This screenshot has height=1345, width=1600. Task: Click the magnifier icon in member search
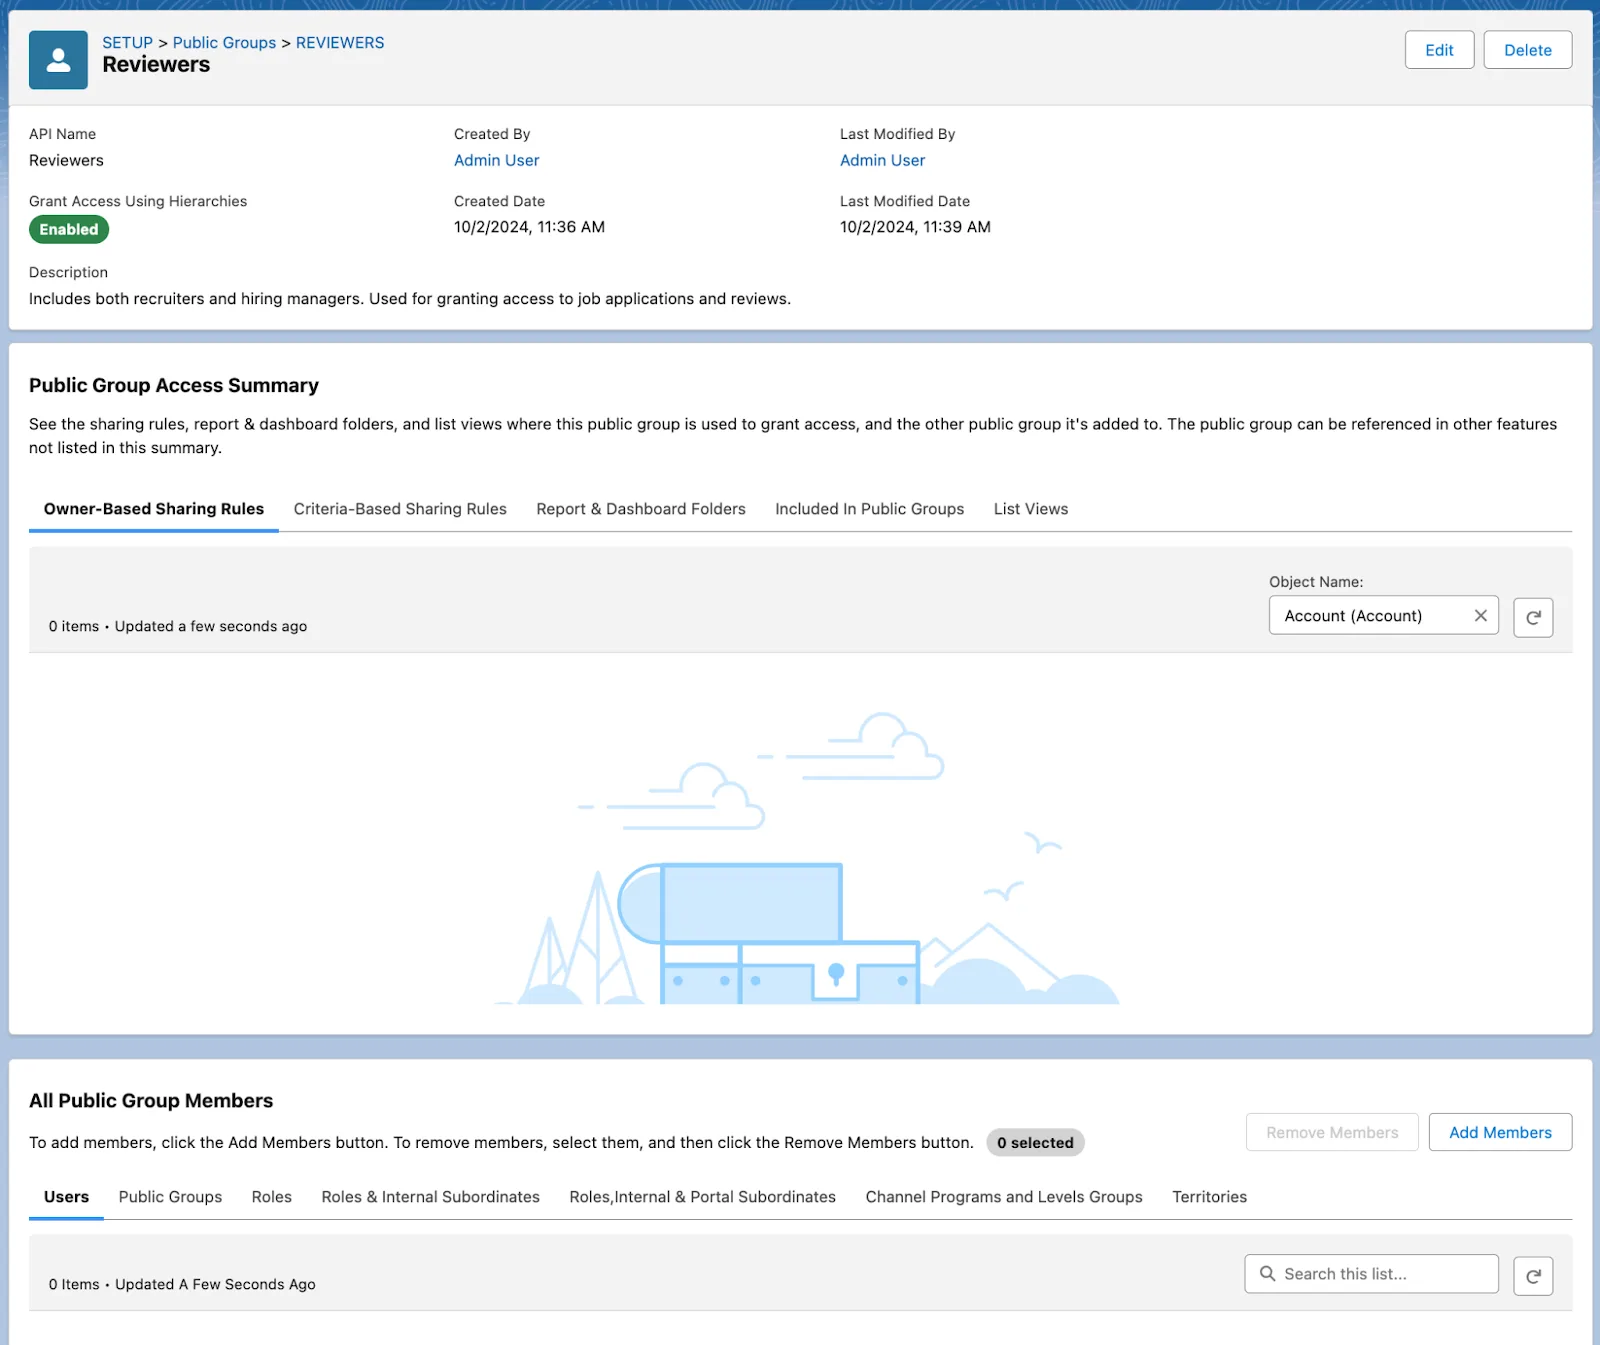click(1267, 1274)
